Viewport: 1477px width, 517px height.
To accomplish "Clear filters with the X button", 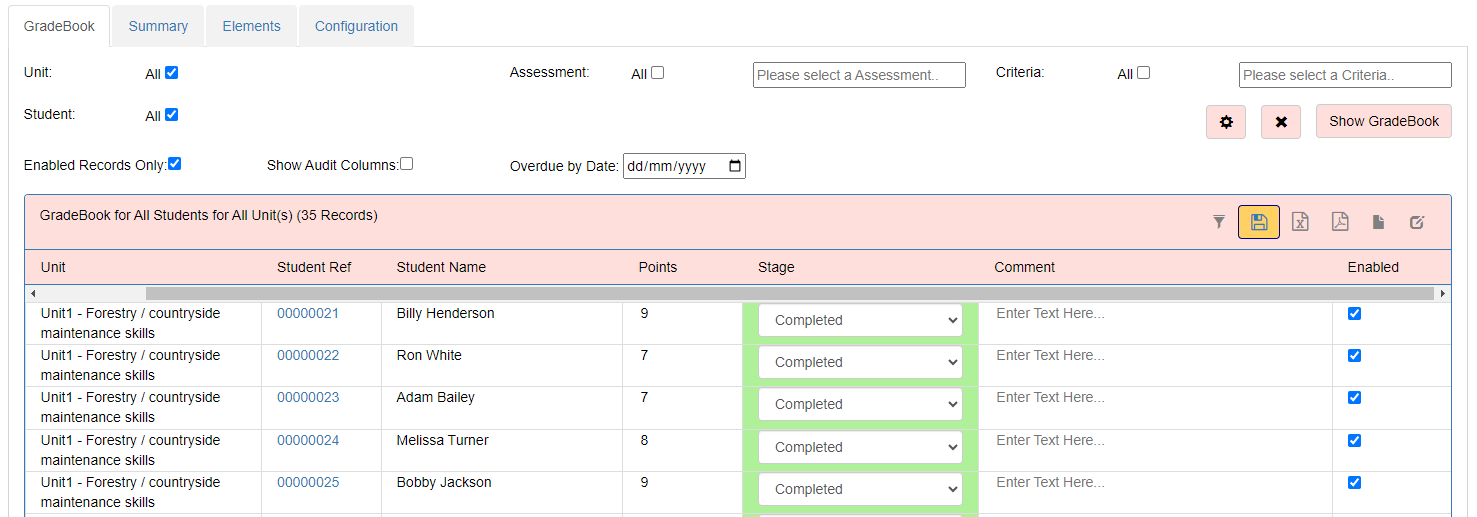I will 1281,122.
